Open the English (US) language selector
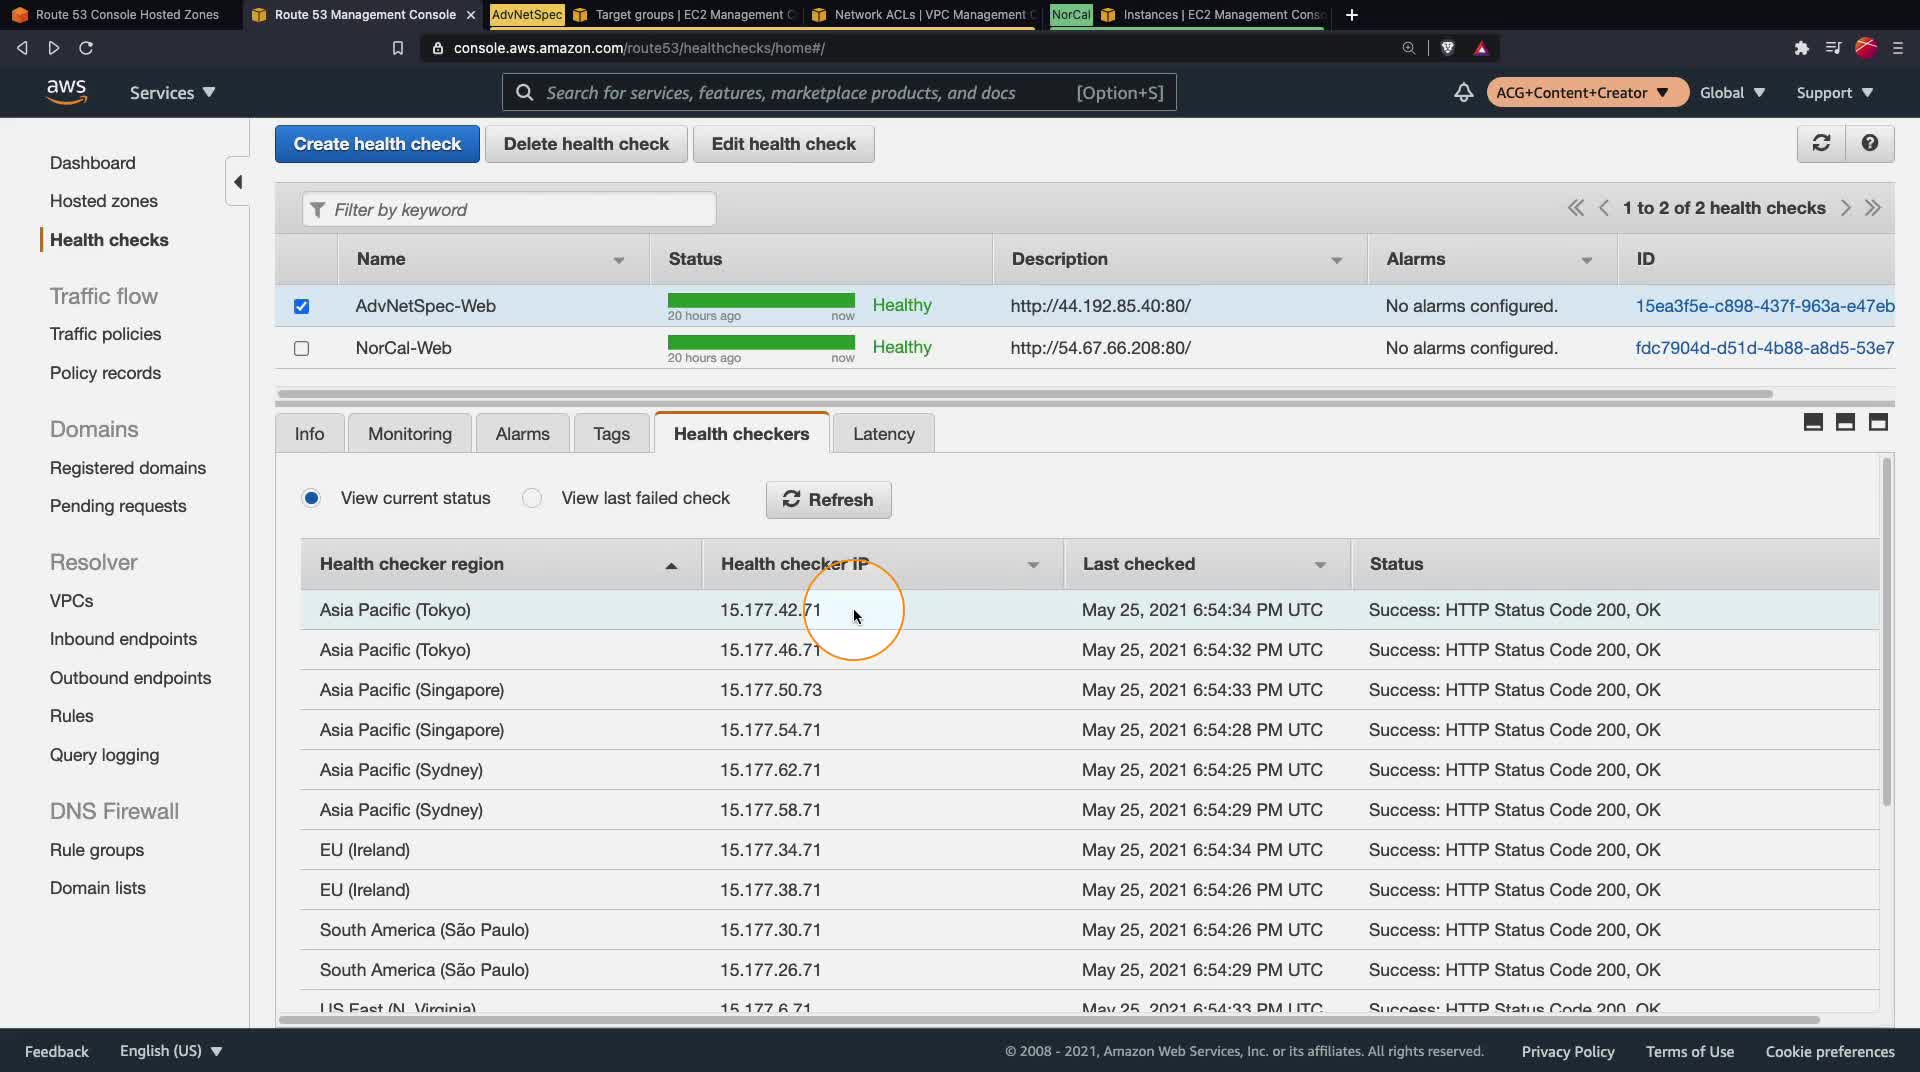 pyautogui.click(x=171, y=1051)
